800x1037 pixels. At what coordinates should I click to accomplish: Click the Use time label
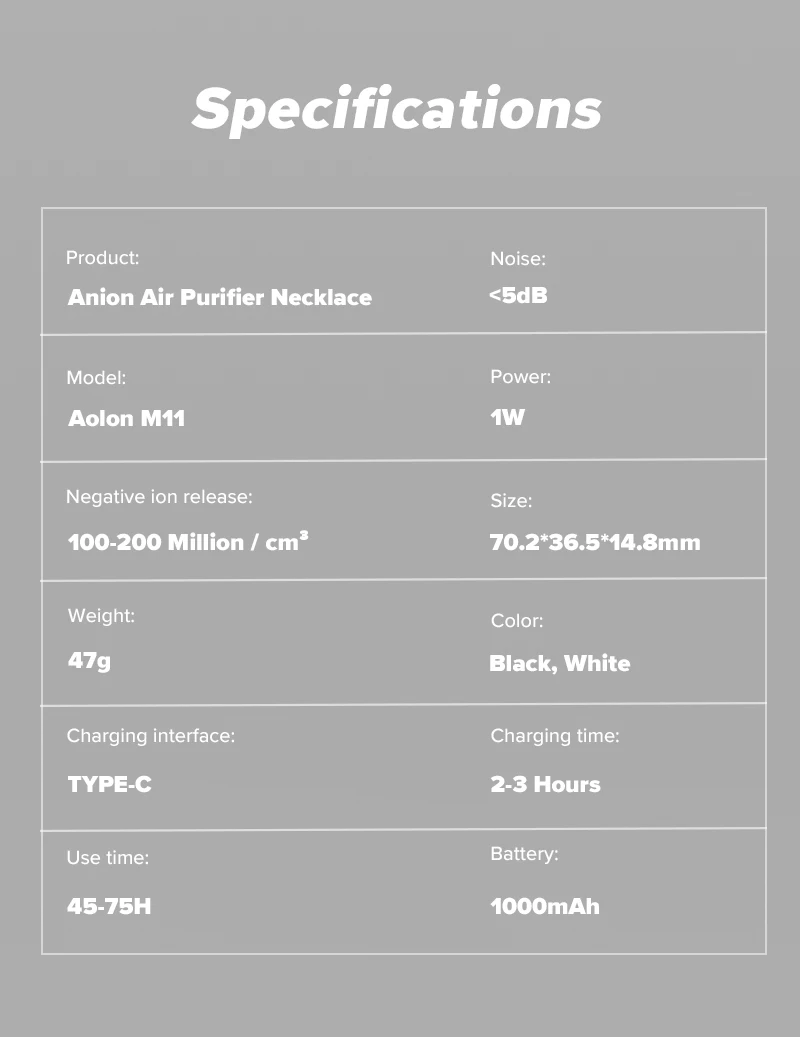pyautogui.click(x=108, y=858)
